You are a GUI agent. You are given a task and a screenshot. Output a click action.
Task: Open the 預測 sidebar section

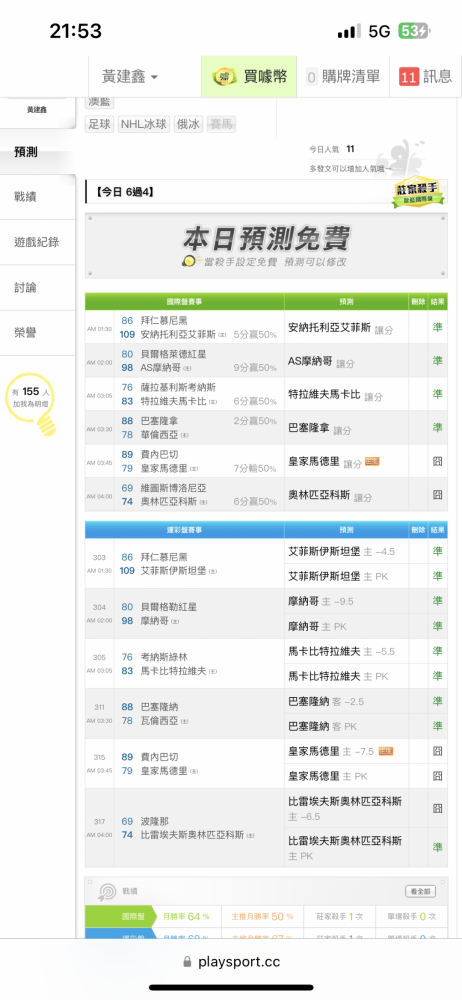37,152
